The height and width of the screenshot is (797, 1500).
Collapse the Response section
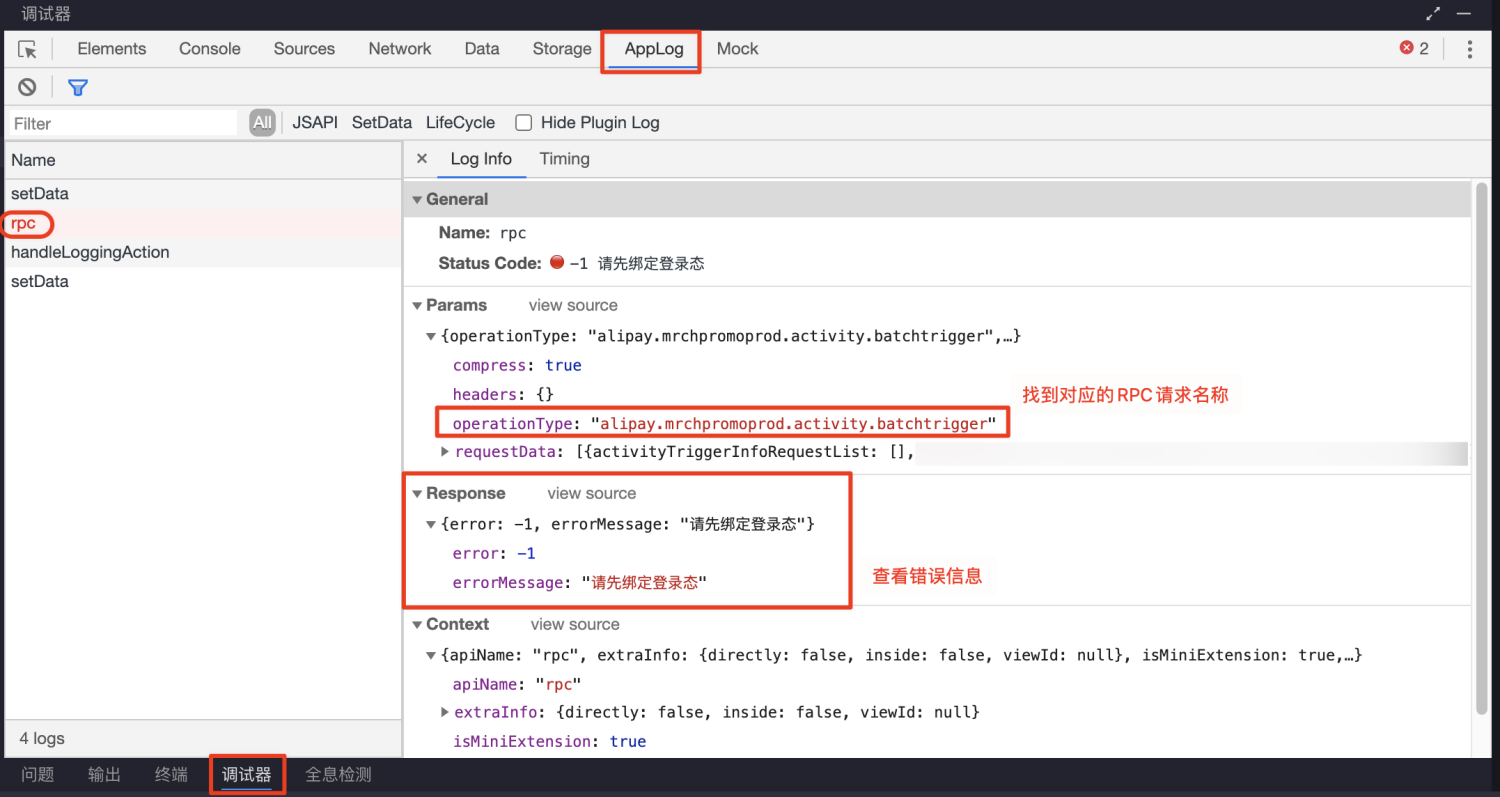pos(418,493)
